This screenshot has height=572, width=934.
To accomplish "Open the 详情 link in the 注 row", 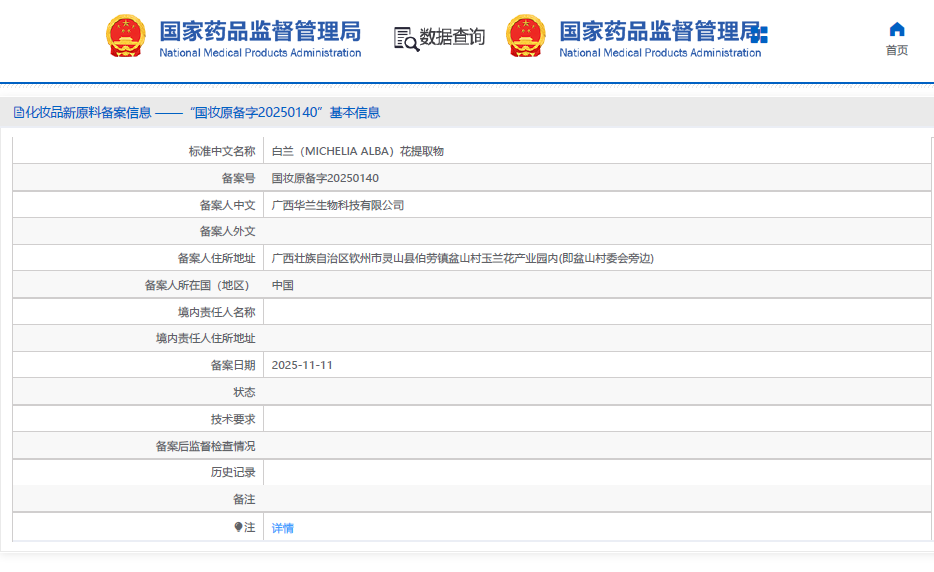I will (x=283, y=528).
